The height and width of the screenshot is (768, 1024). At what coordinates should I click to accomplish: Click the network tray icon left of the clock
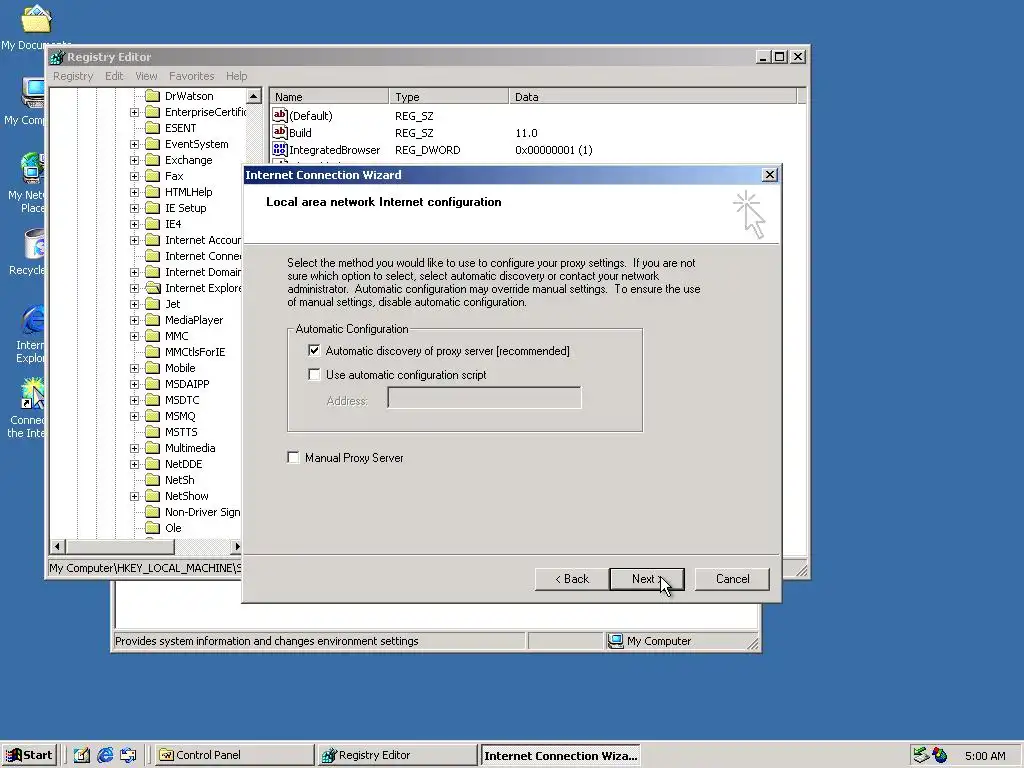(x=921, y=755)
